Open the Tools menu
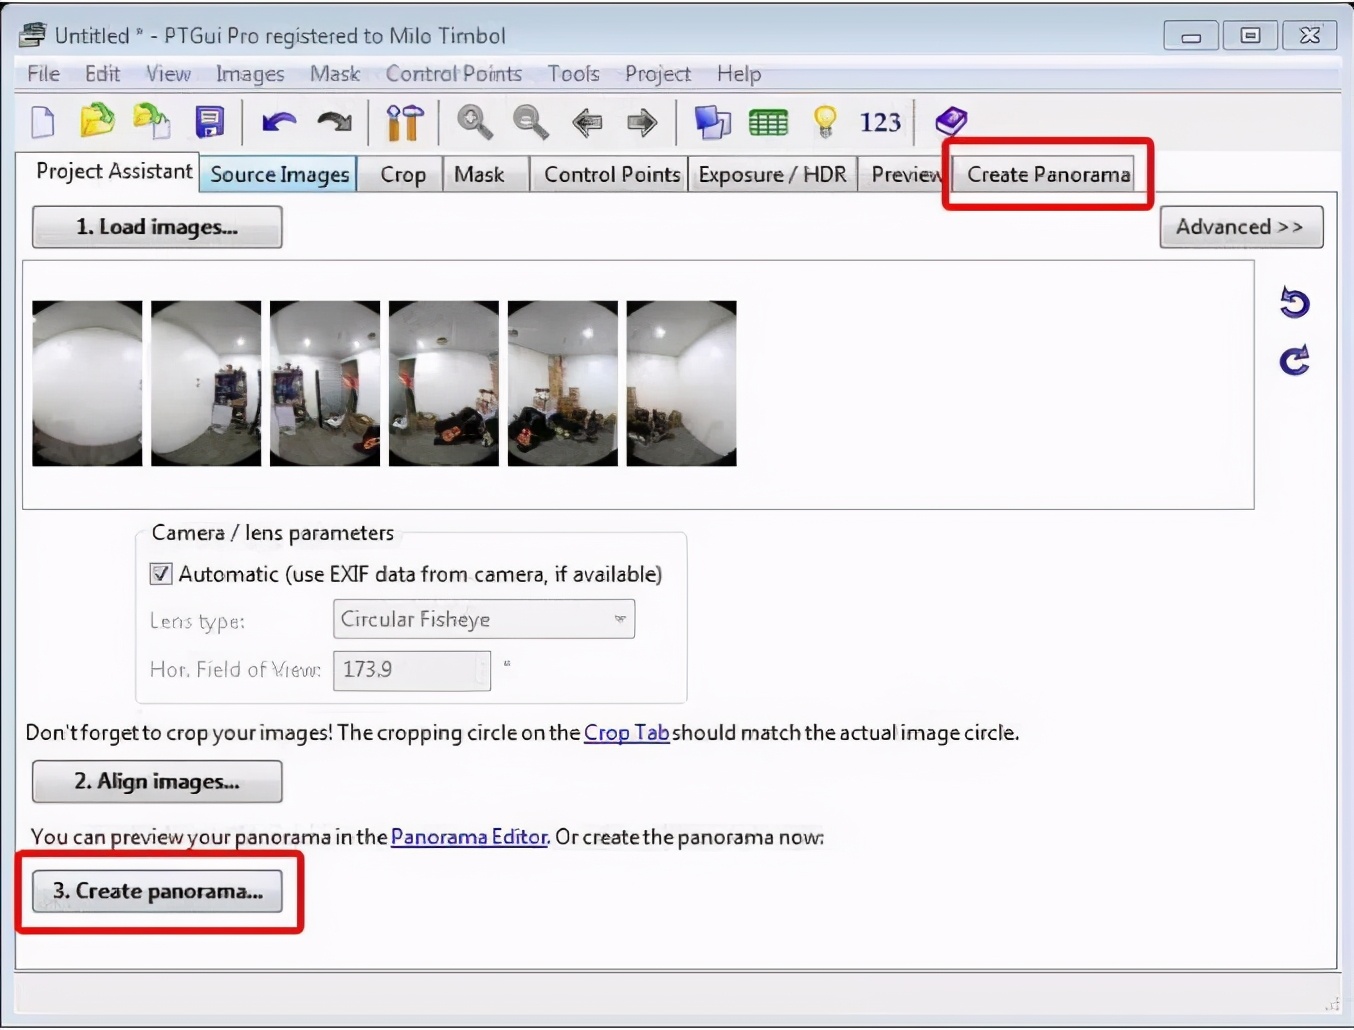 [573, 74]
